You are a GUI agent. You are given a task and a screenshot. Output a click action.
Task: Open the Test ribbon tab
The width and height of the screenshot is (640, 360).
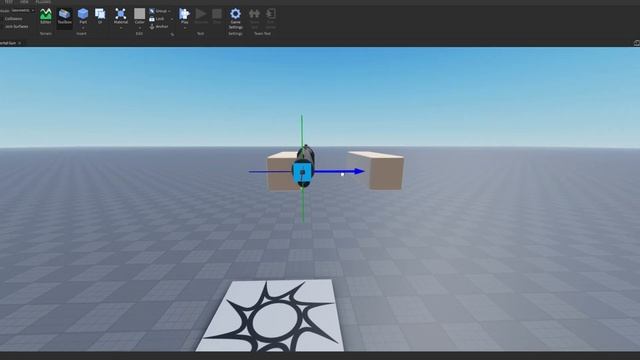coord(9,2)
